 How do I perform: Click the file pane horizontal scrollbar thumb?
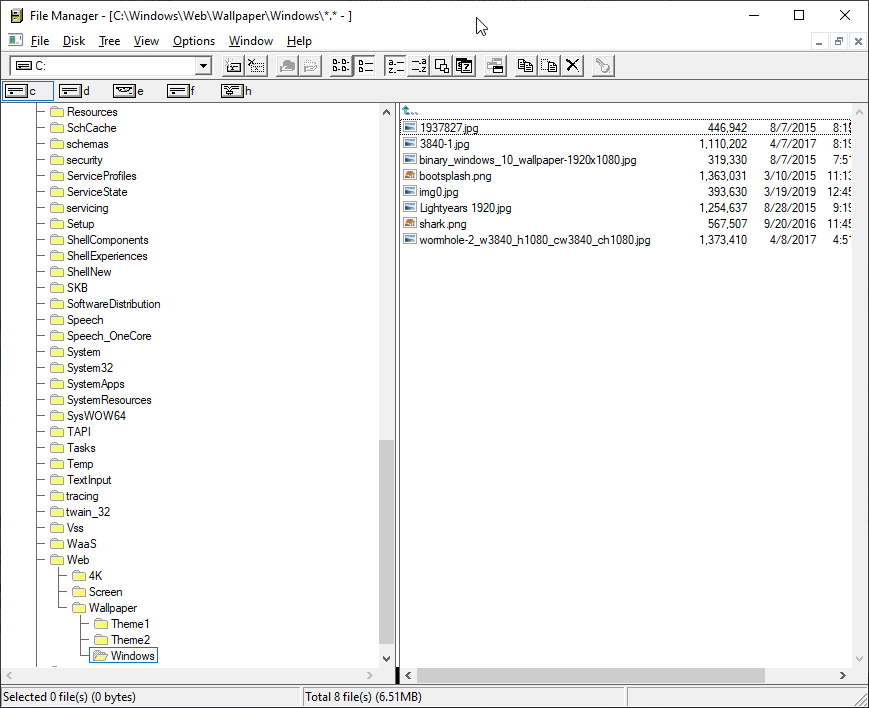(x=591, y=675)
